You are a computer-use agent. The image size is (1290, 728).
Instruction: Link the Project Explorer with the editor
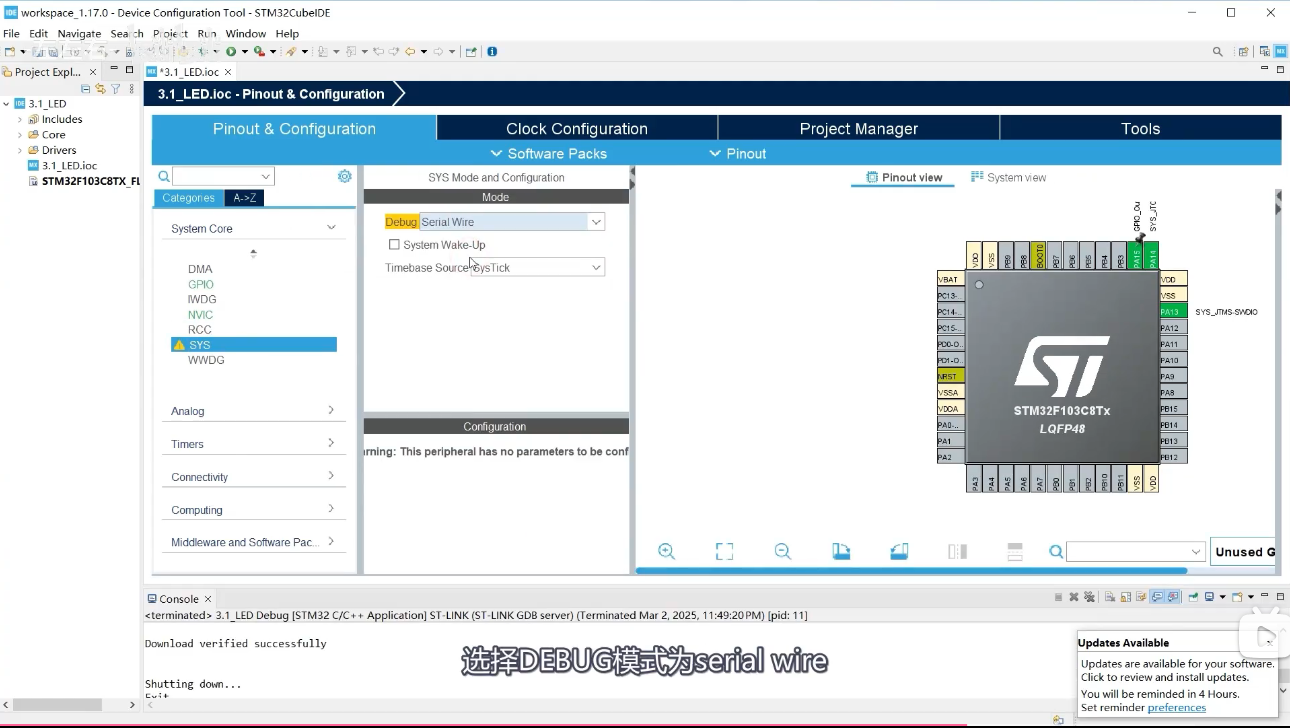[x=100, y=89]
